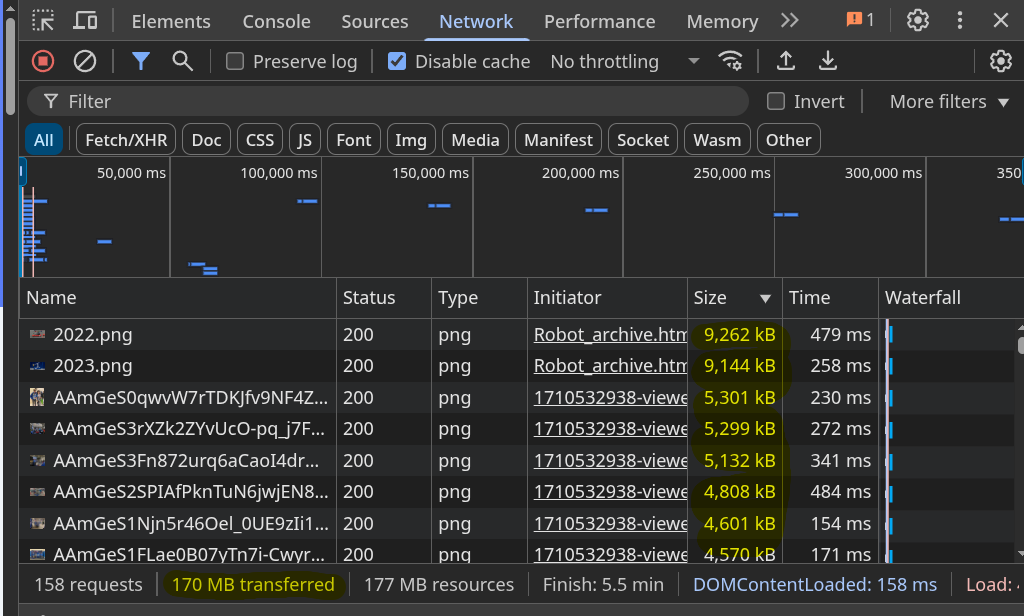Filter requests by Img type
The width and height of the screenshot is (1024, 616).
[x=411, y=140]
